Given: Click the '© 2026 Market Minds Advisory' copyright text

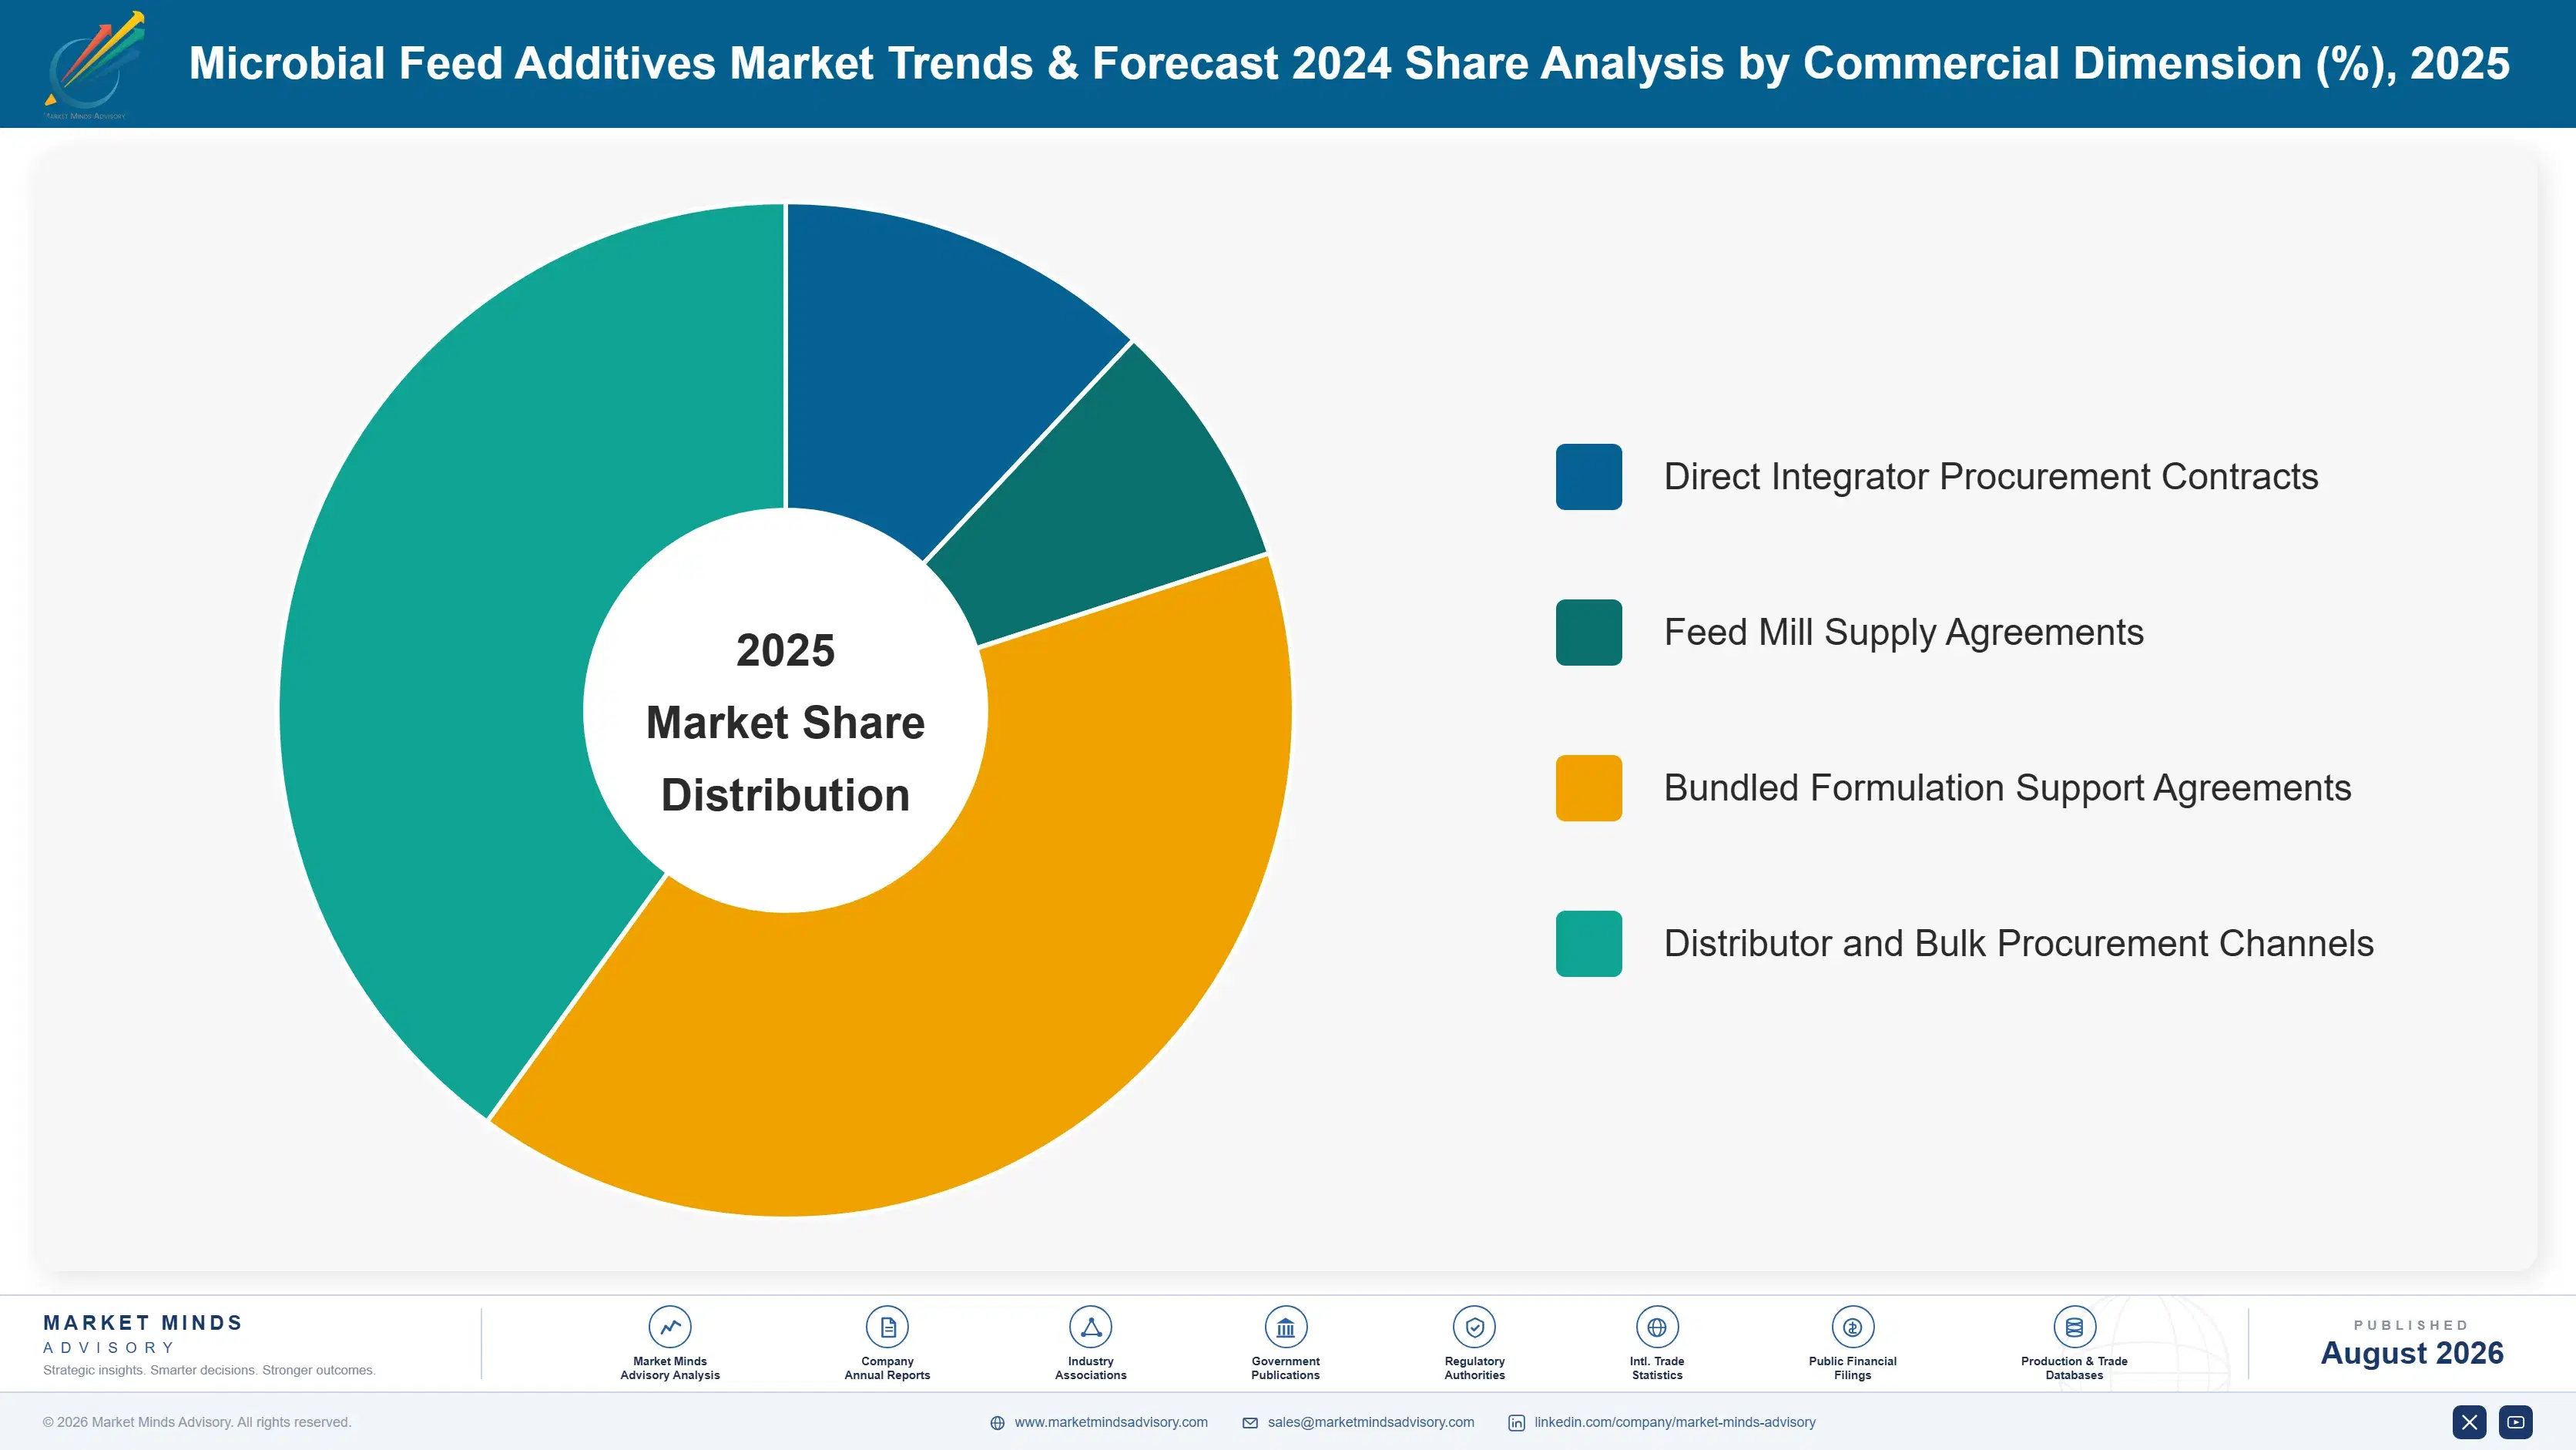Looking at the screenshot, I should [197, 1422].
